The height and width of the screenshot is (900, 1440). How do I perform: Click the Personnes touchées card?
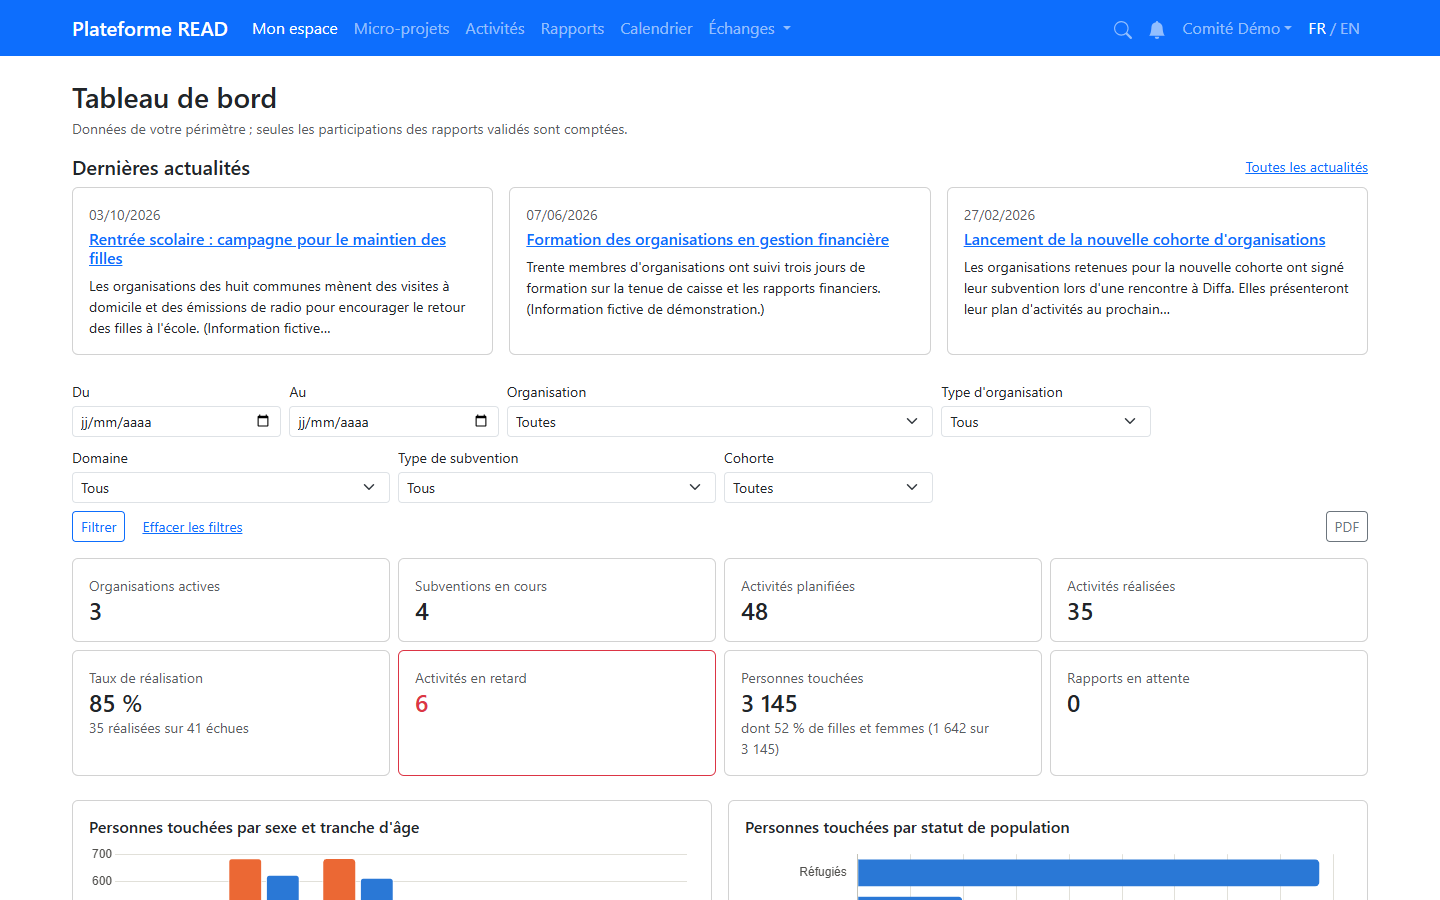pyautogui.click(x=883, y=713)
